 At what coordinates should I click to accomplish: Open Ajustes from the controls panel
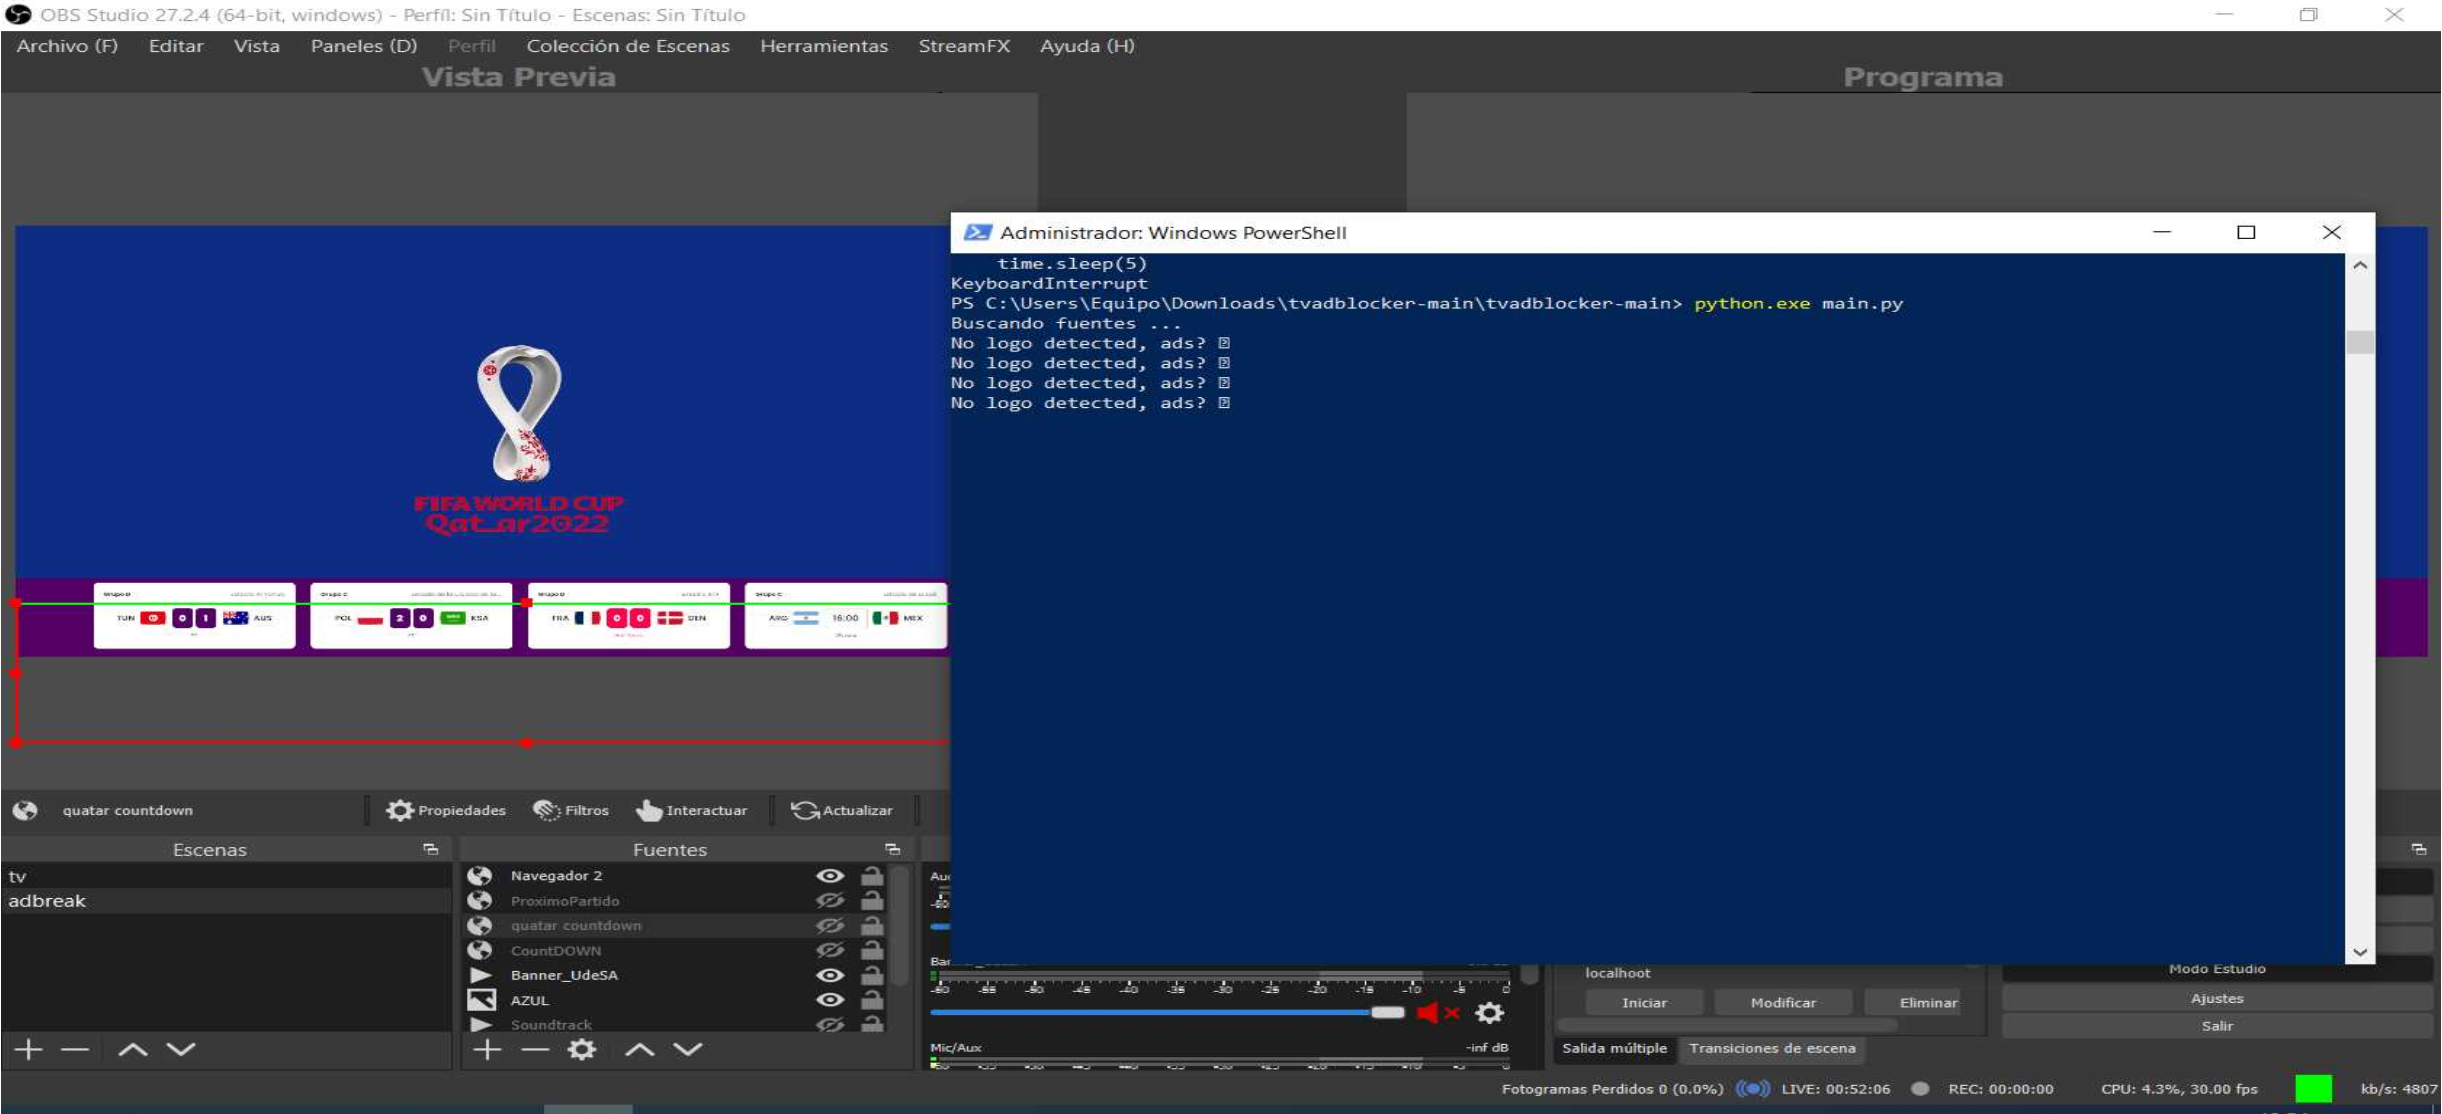point(2216,997)
